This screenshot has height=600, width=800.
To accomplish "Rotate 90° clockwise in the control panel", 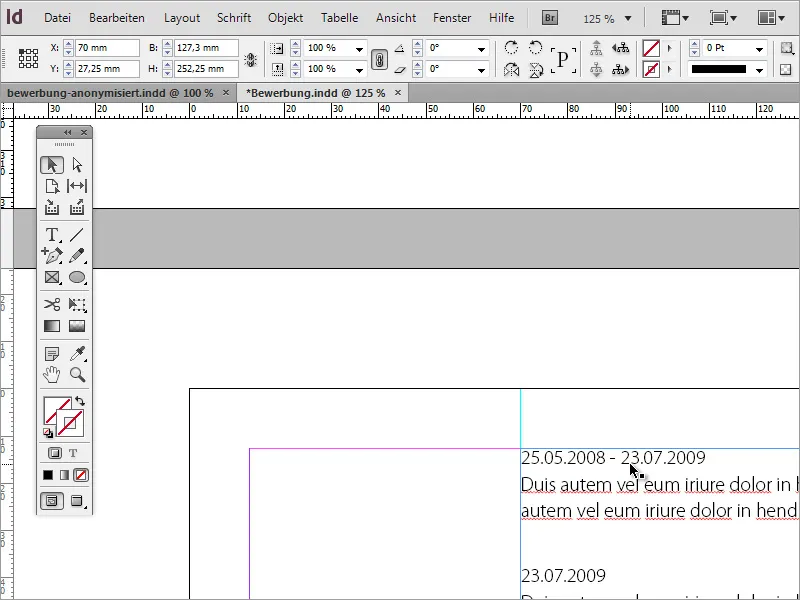I will tap(511, 48).
